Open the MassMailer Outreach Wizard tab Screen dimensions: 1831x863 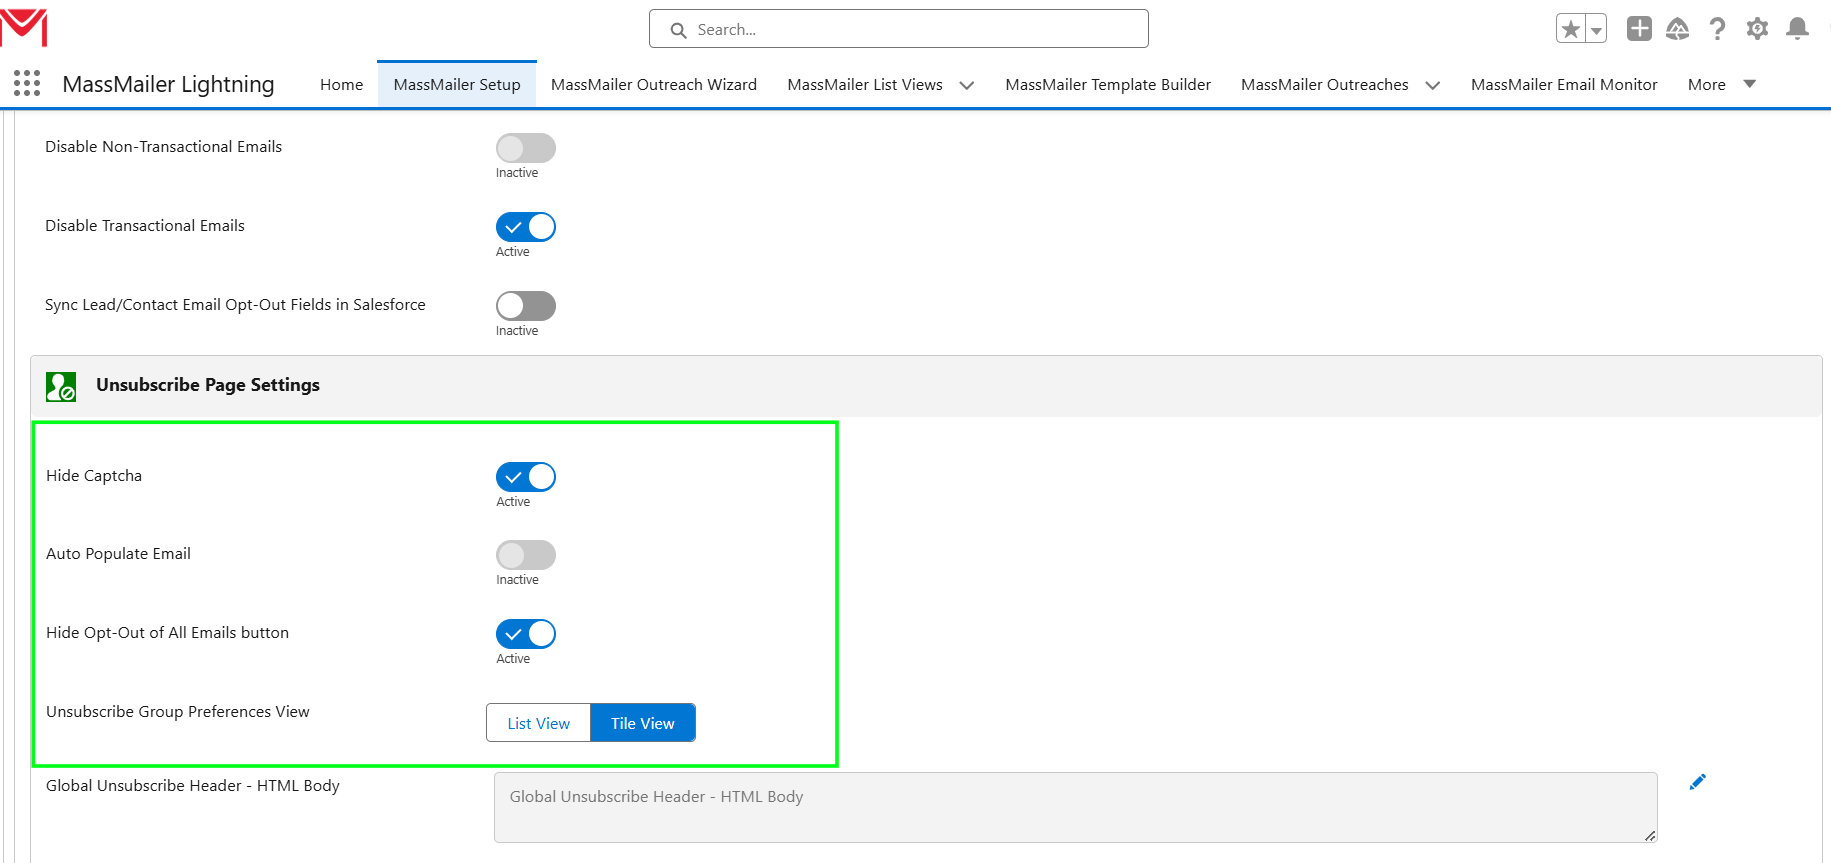(x=654, y=84)
